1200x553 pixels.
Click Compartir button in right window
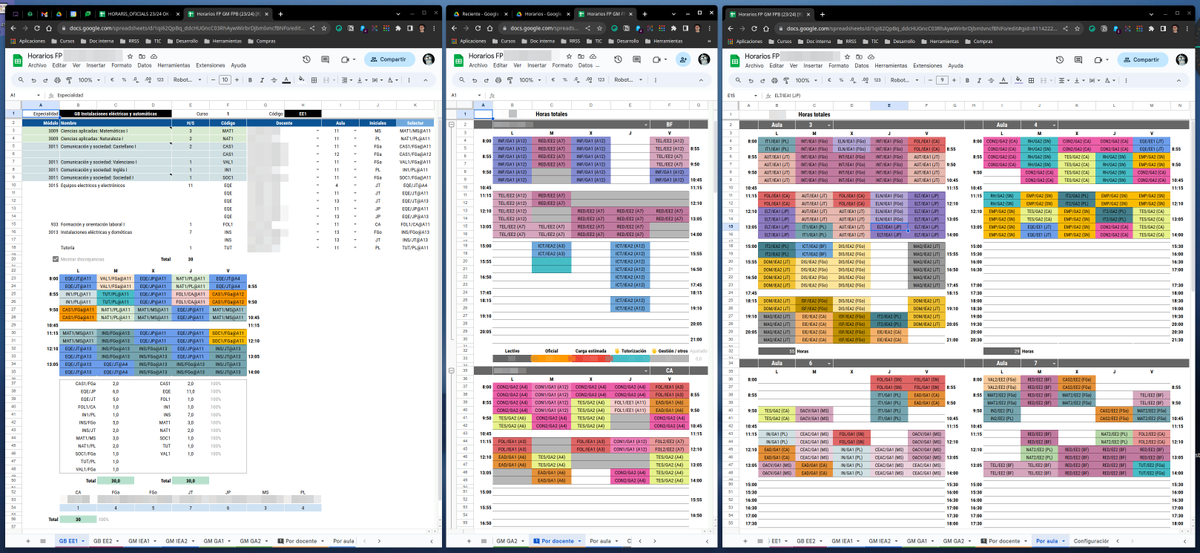coord(1142,59)
